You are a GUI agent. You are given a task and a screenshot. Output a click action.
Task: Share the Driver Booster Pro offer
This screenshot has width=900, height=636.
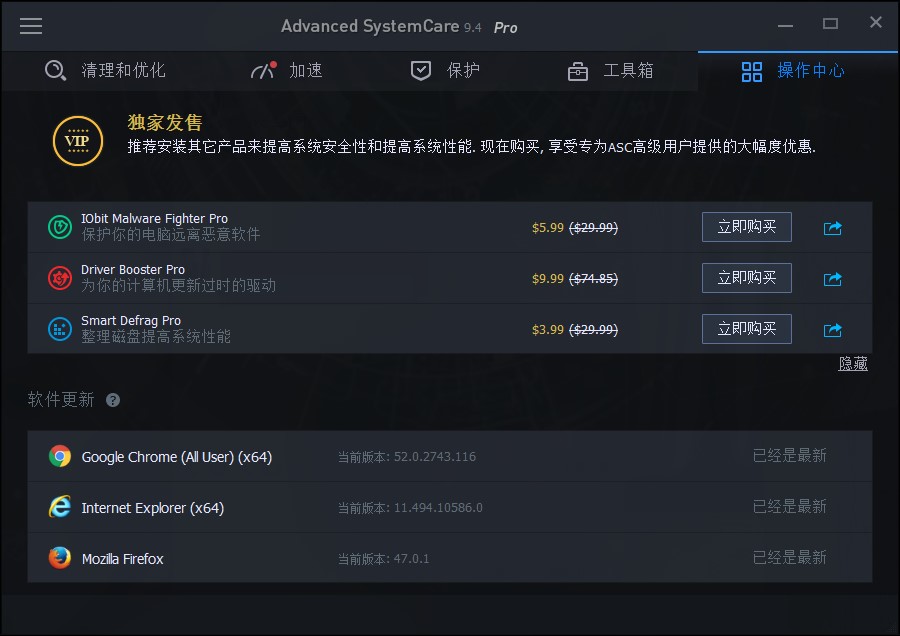832,279
